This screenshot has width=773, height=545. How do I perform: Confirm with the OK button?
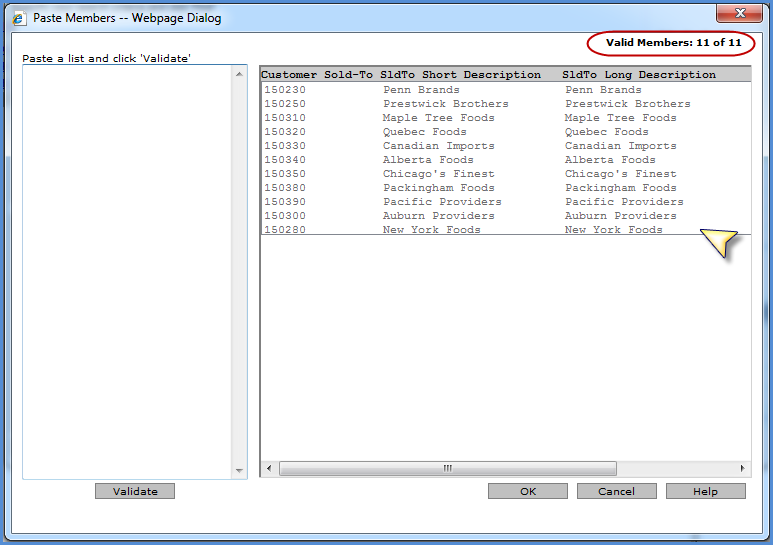(x=527, y=491)
